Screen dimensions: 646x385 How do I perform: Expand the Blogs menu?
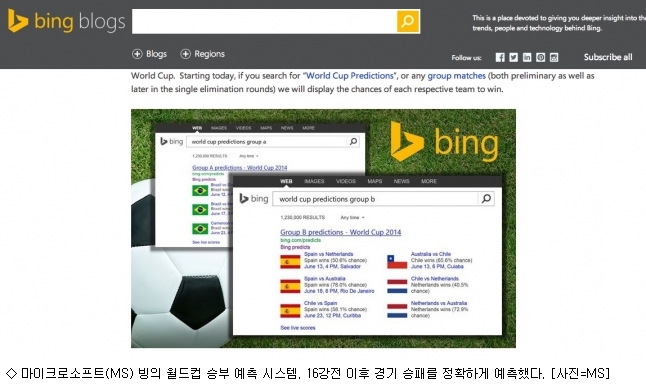[x=150, y=54]
